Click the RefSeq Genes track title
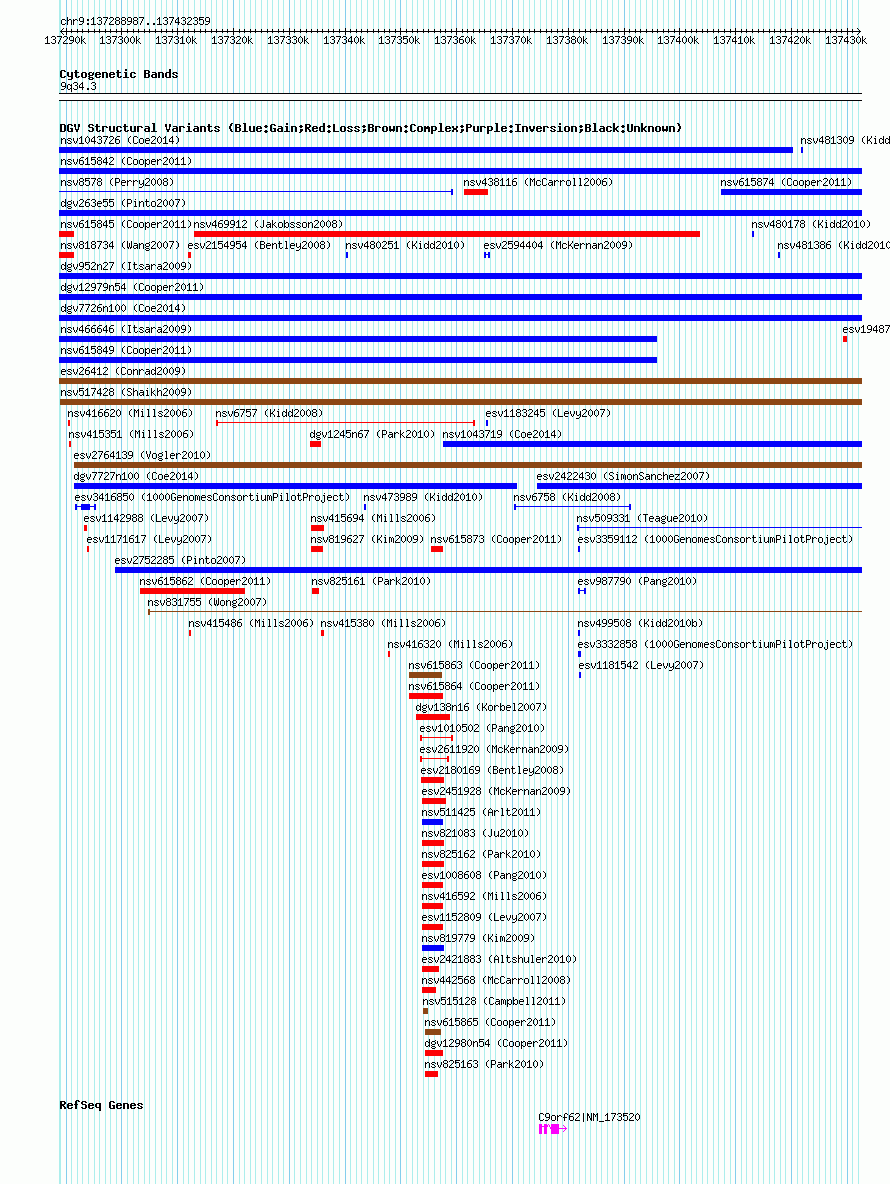The height and width of the screenshot is (1184, 890). point(101,1105)
